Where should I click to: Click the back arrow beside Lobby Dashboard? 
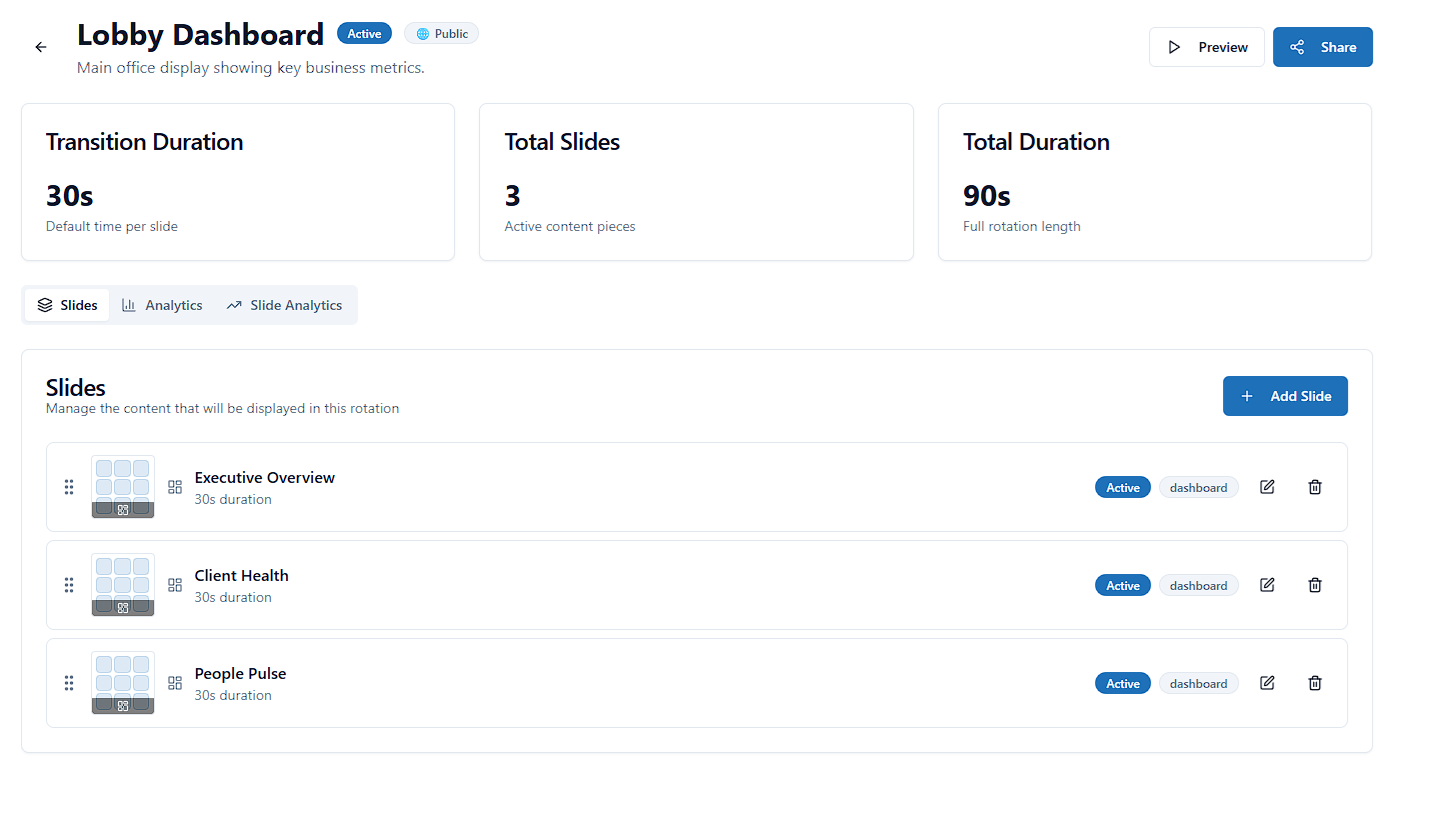click(x=41, y=47)
